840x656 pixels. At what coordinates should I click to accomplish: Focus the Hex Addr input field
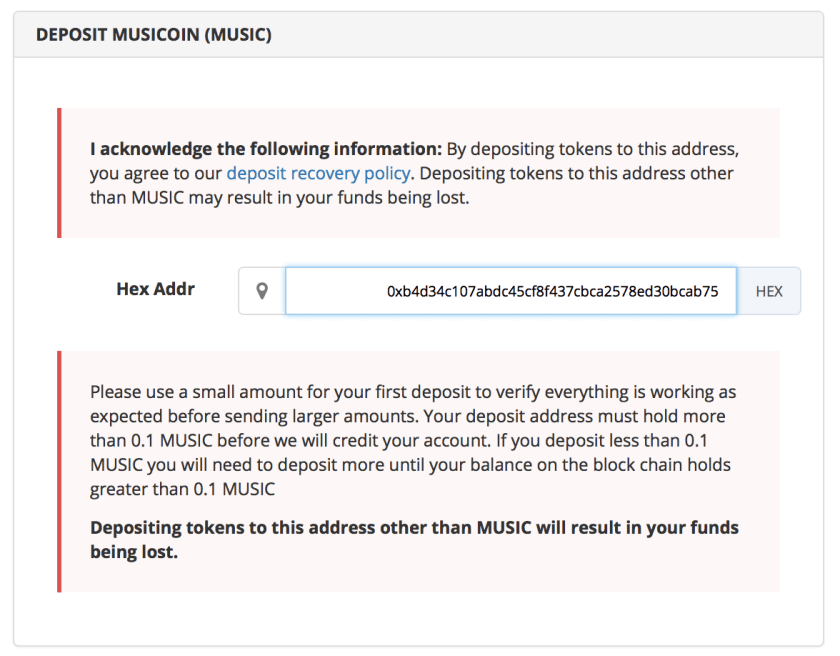coord(510,291)
